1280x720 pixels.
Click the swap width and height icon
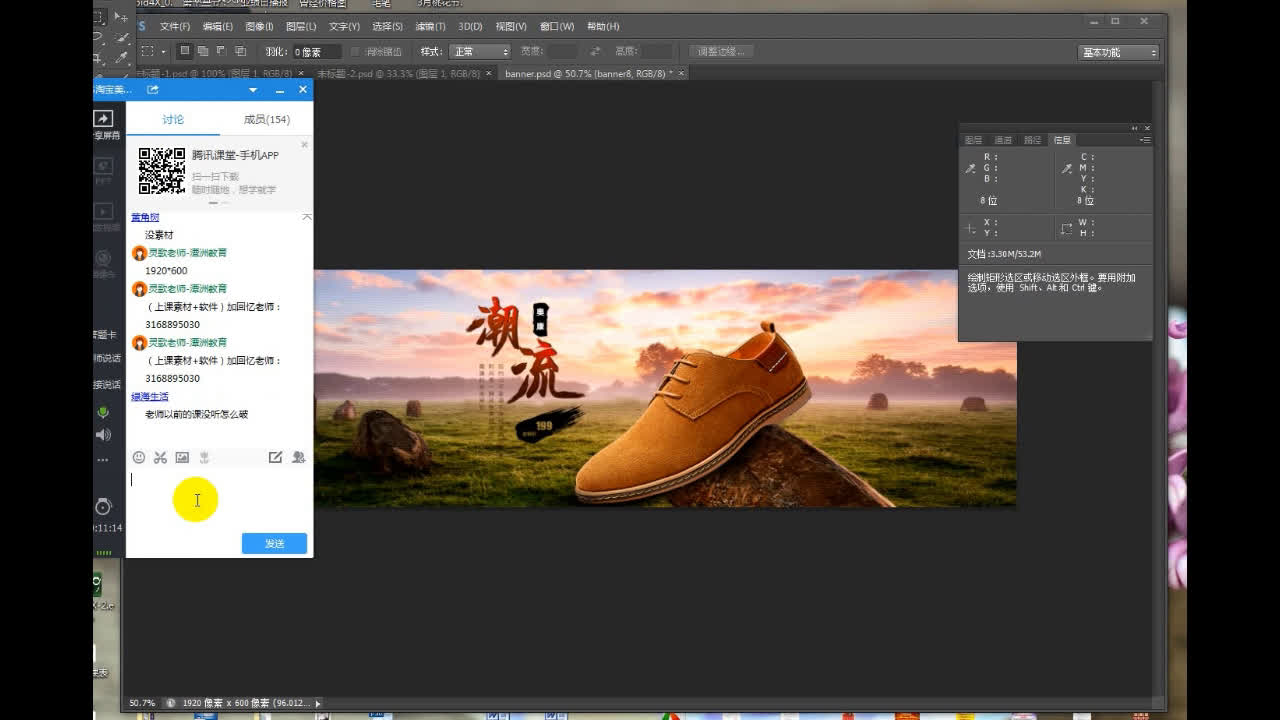pyautogui.click(x=595, y=52)
